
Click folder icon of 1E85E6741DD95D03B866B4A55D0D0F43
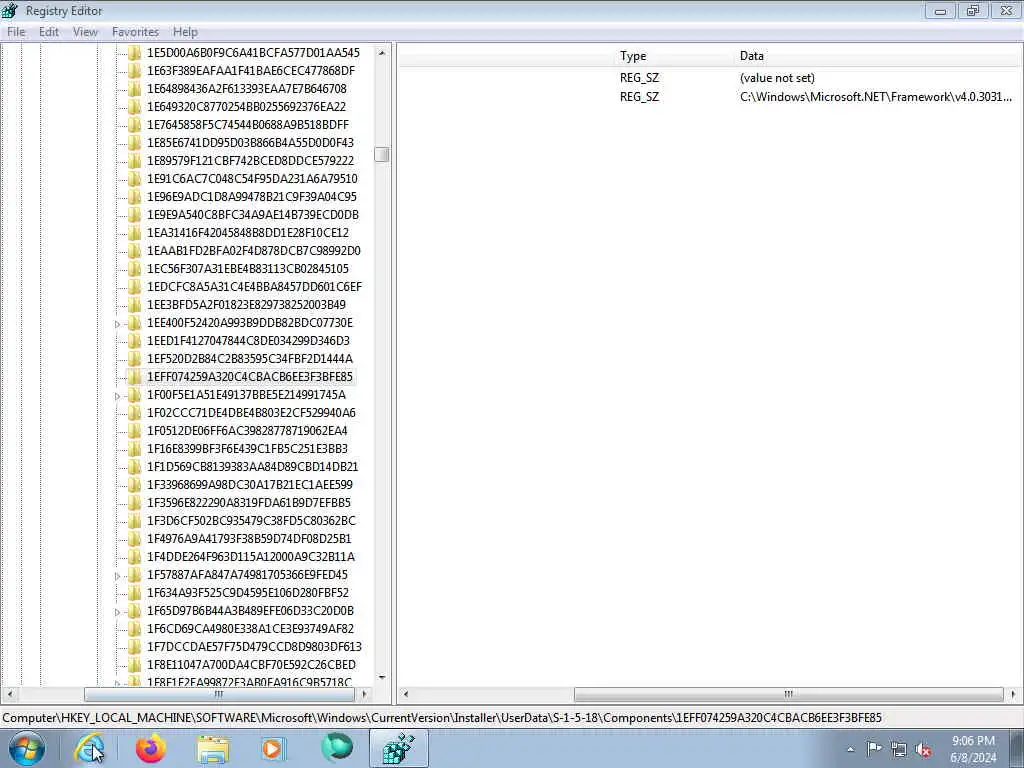[135, 142]
